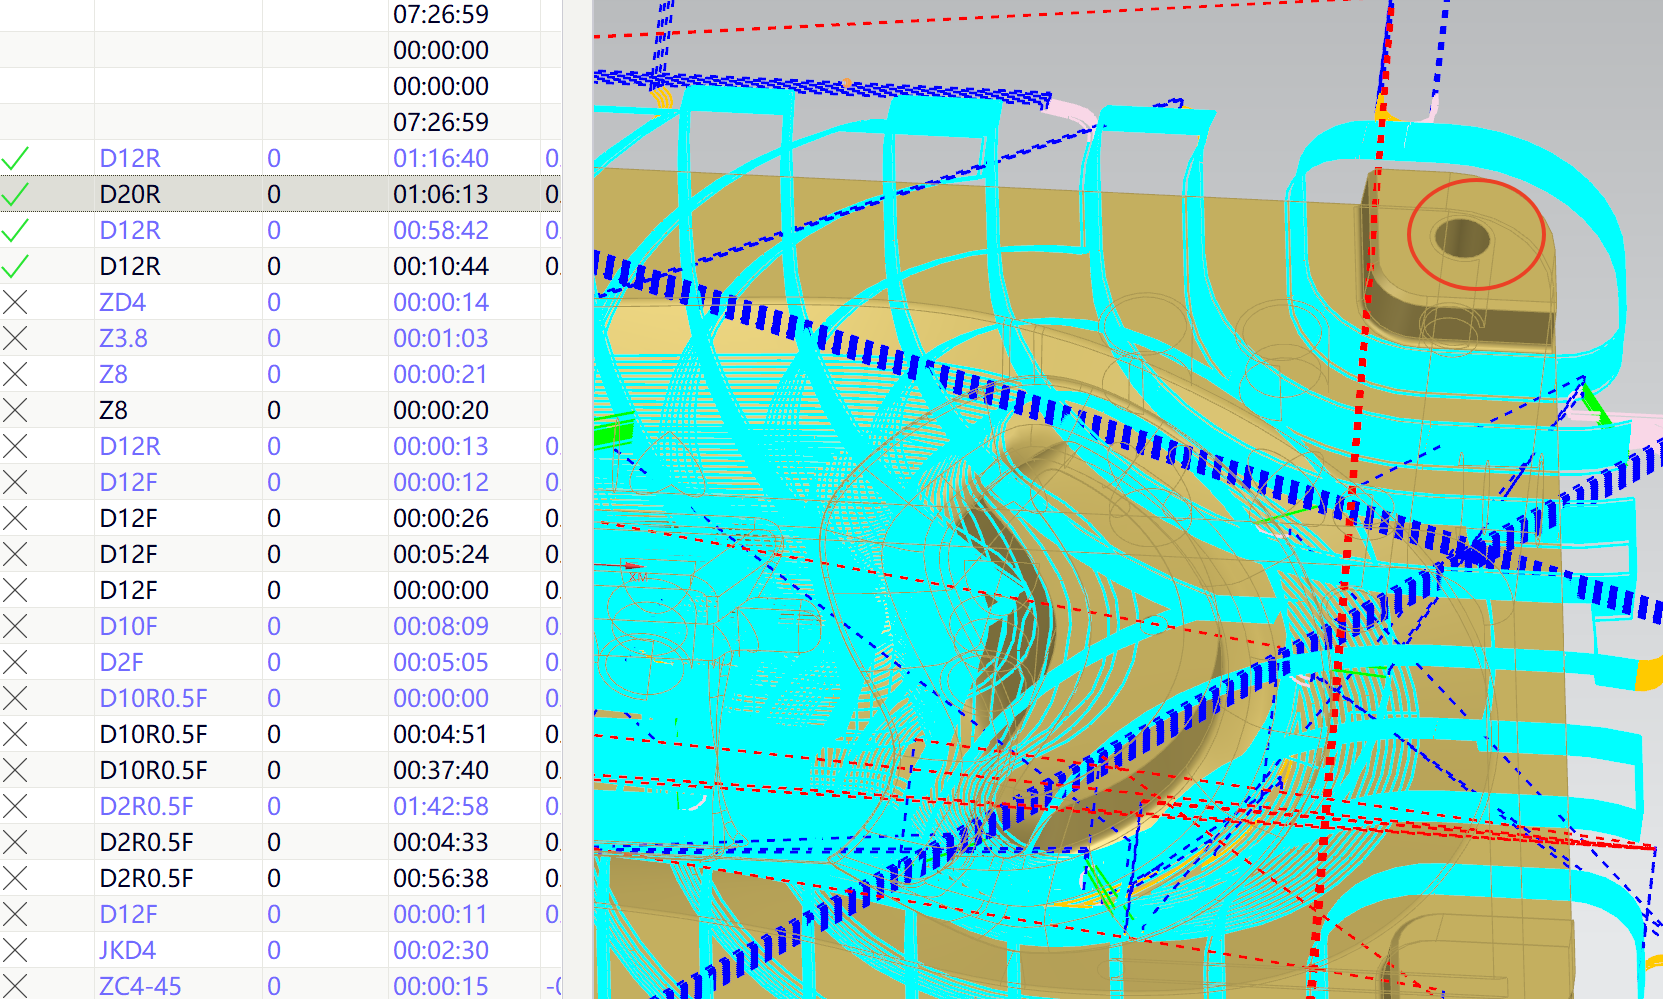Click the XM axis label in 3D view
1663x999 pixels.
[638, 577]
